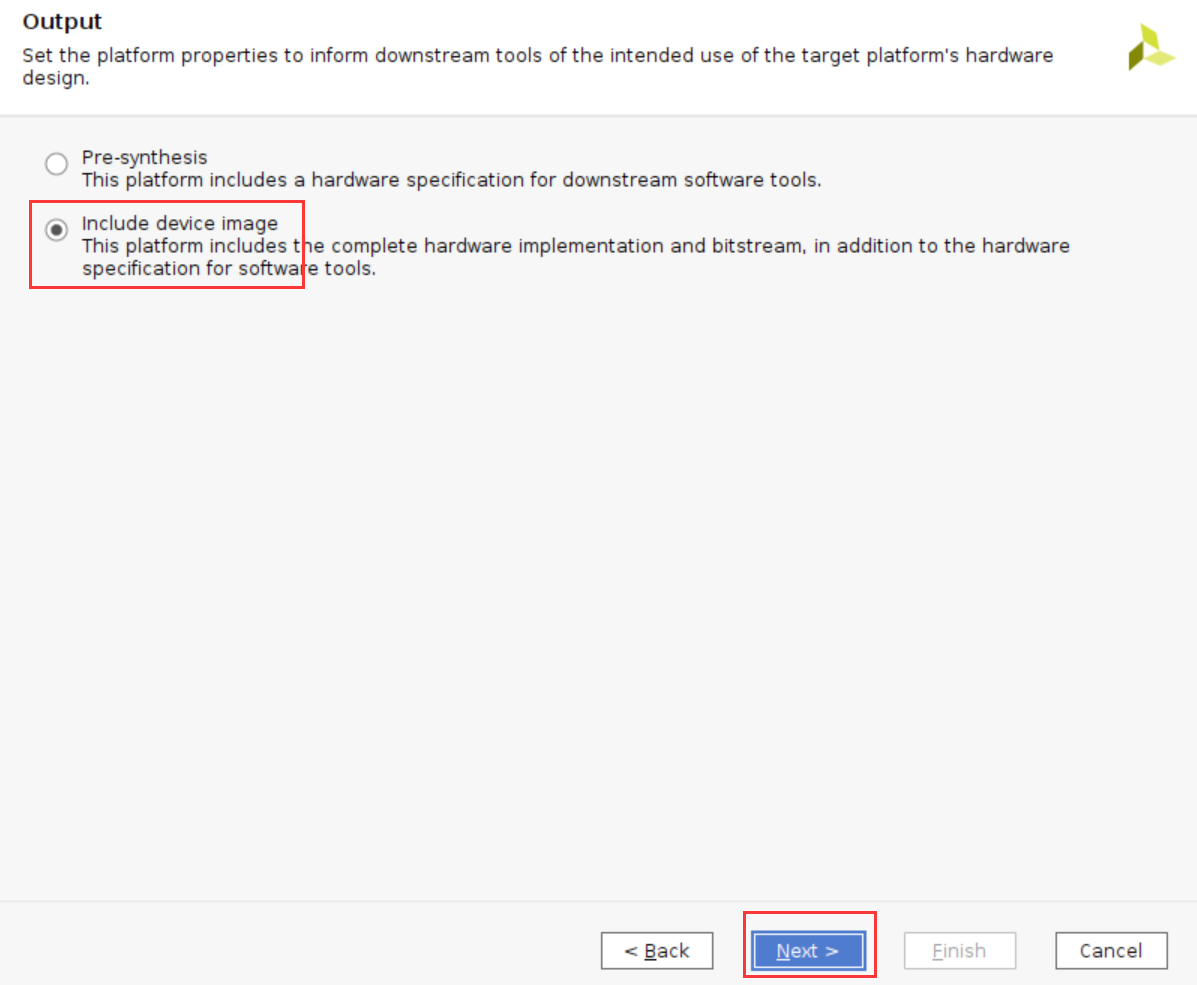Click the Pre-synthesis description about downstream software tools

pos(451,180)
